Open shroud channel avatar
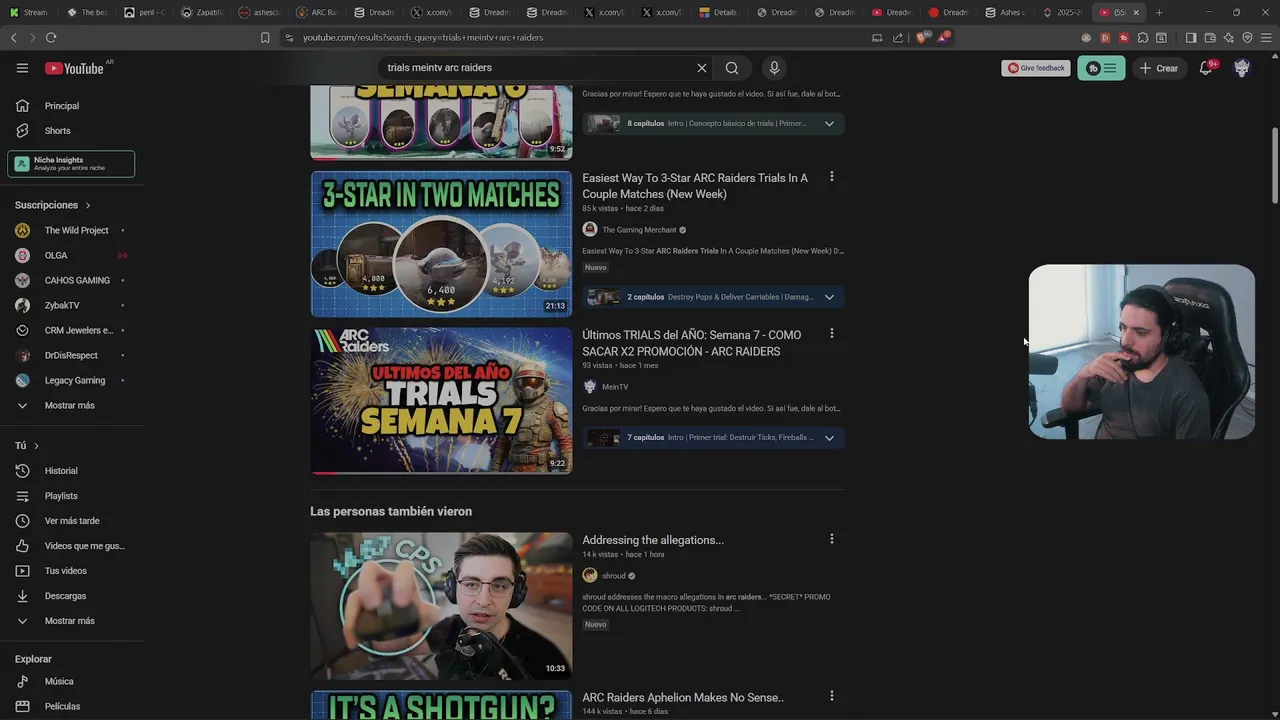Viewport: 1280px width, 720px height. coord(590,575)
